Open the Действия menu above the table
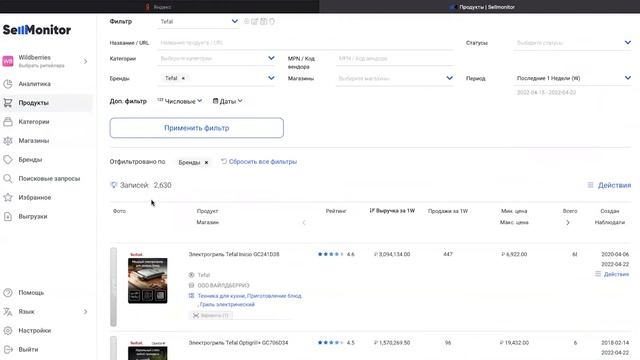This screenshot has width=640, height=360. click(609, 185)
